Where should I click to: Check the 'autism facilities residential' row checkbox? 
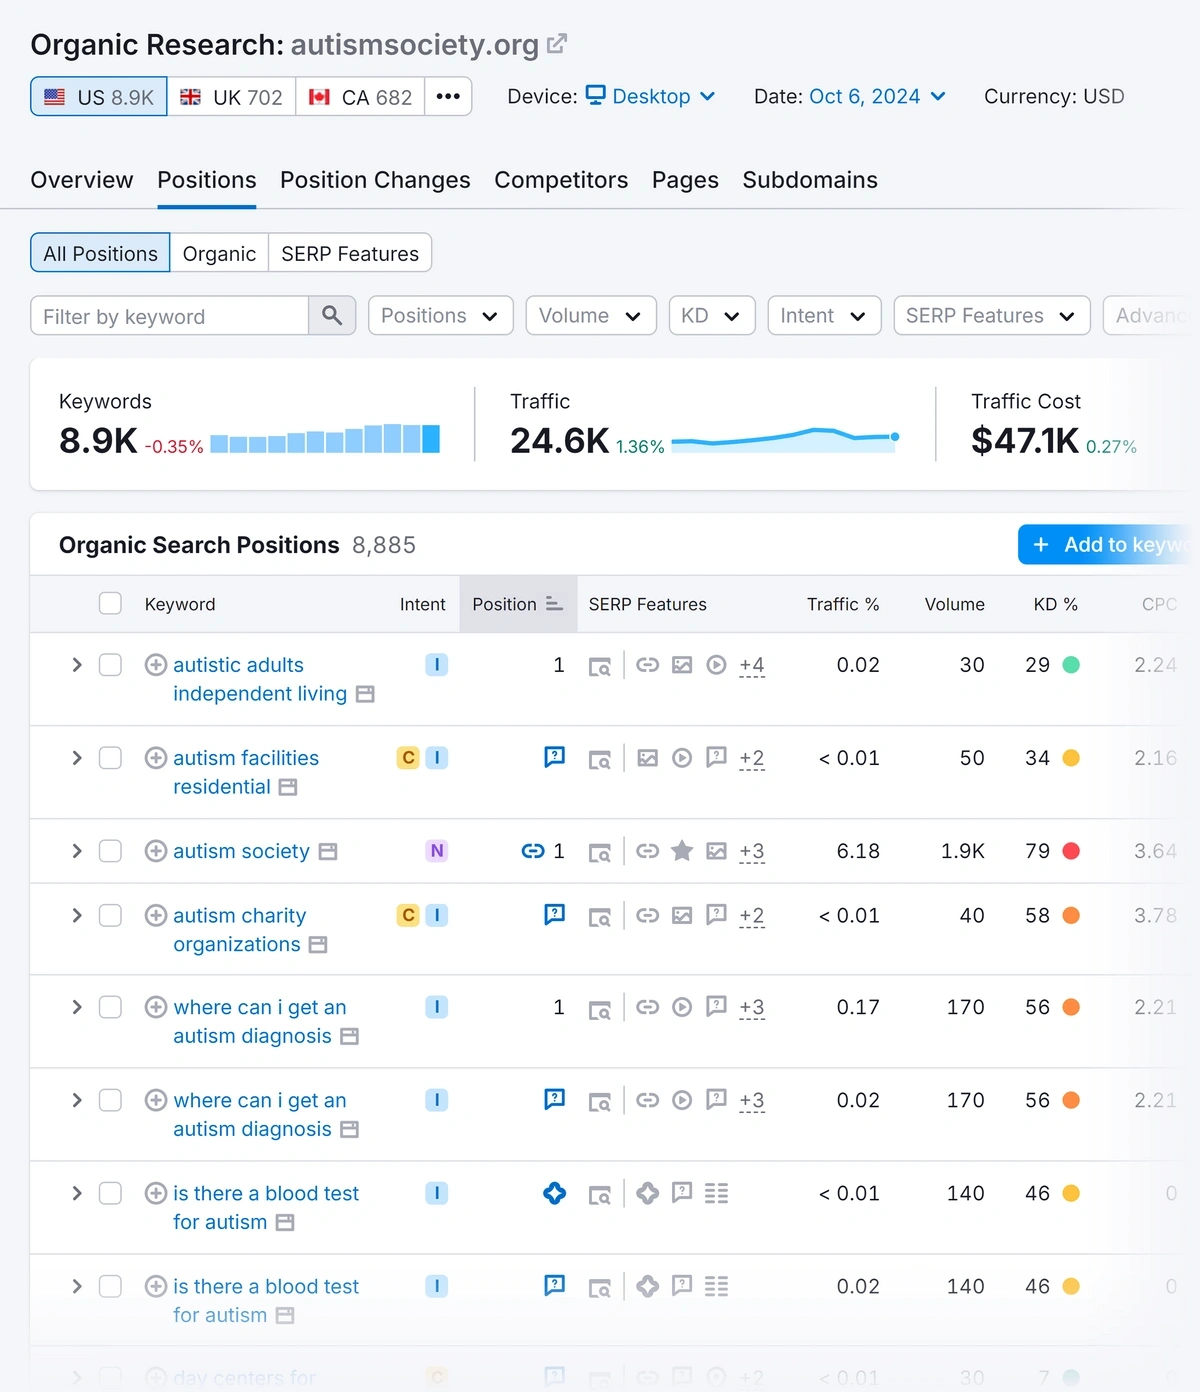point(110,758)
